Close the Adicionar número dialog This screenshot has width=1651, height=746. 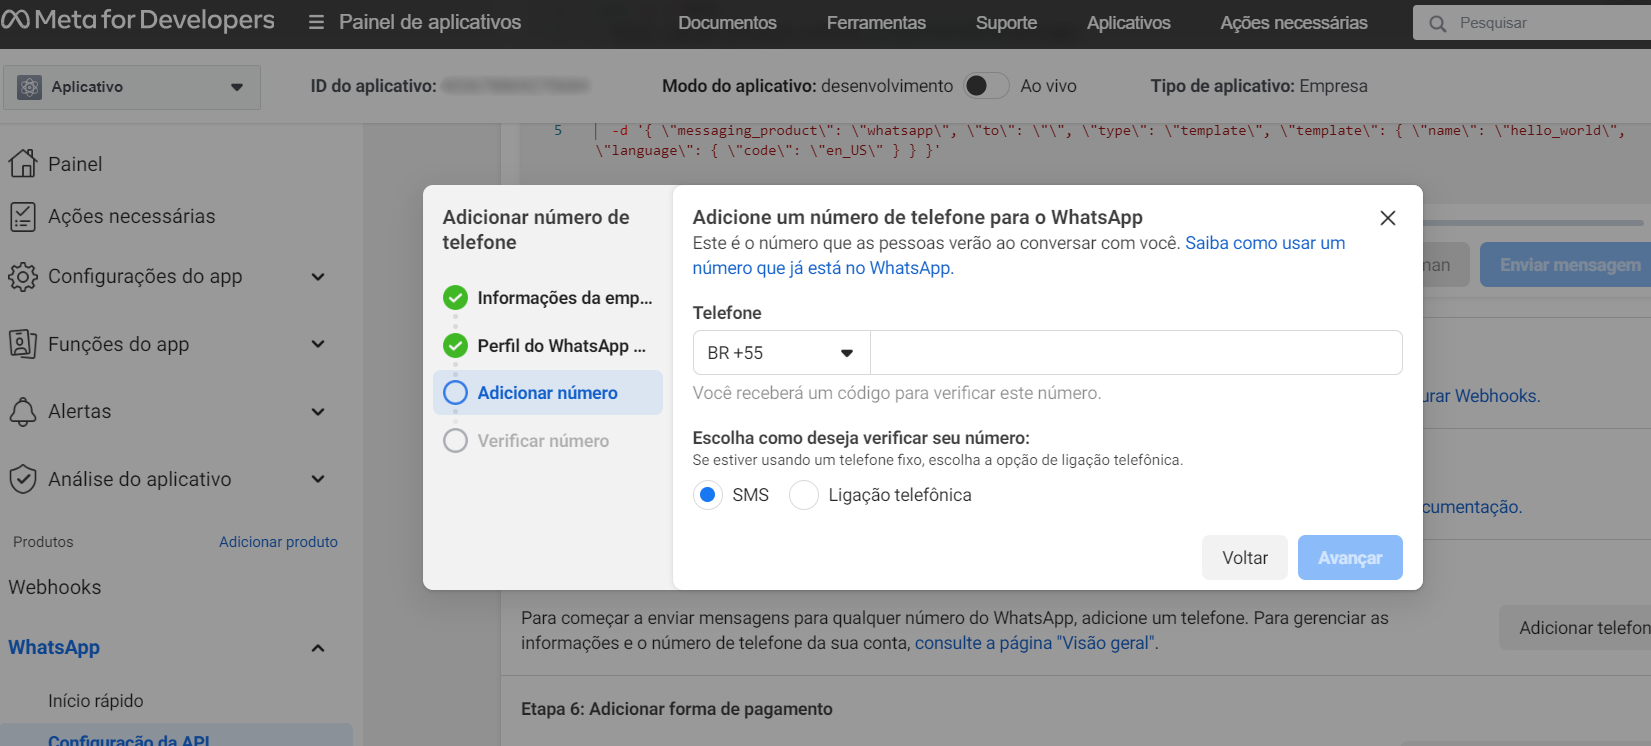(x=1387, y=218)
